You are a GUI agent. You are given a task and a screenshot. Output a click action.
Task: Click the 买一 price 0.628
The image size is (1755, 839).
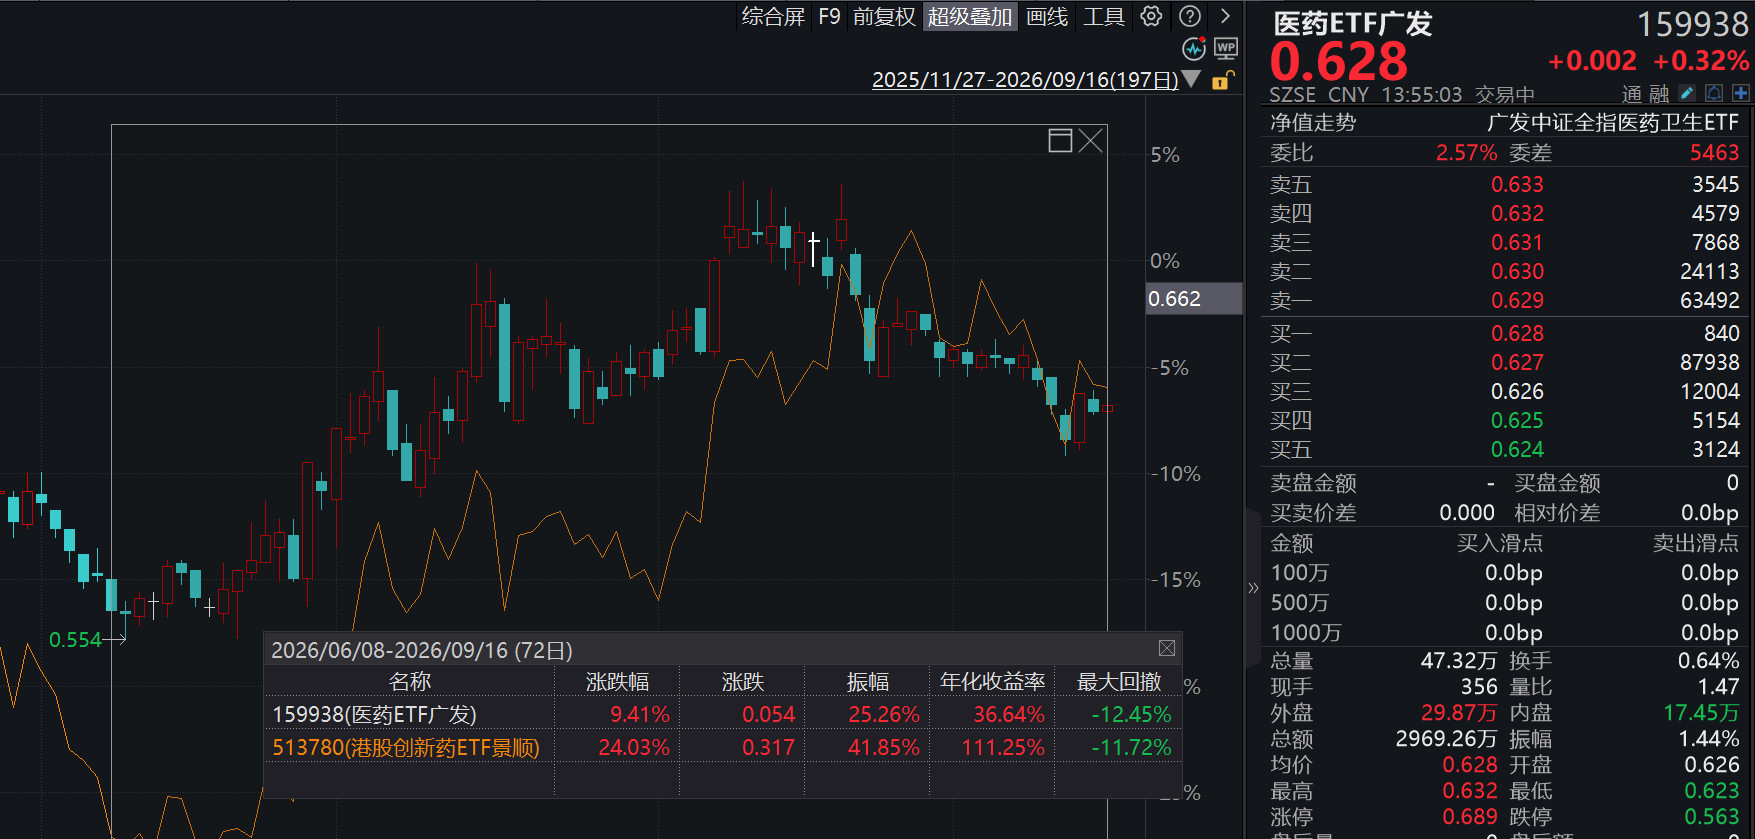[1517, 333]
